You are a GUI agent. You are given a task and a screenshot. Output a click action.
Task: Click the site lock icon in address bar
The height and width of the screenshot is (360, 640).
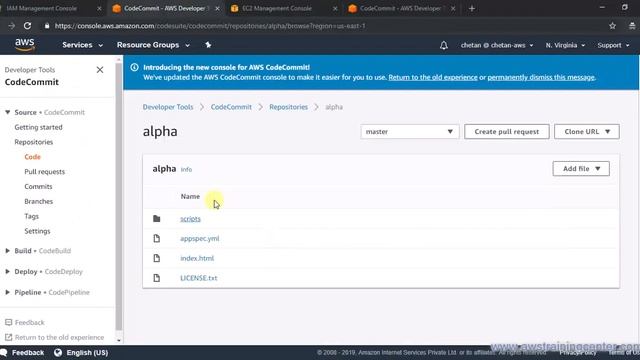coord(47,26)
